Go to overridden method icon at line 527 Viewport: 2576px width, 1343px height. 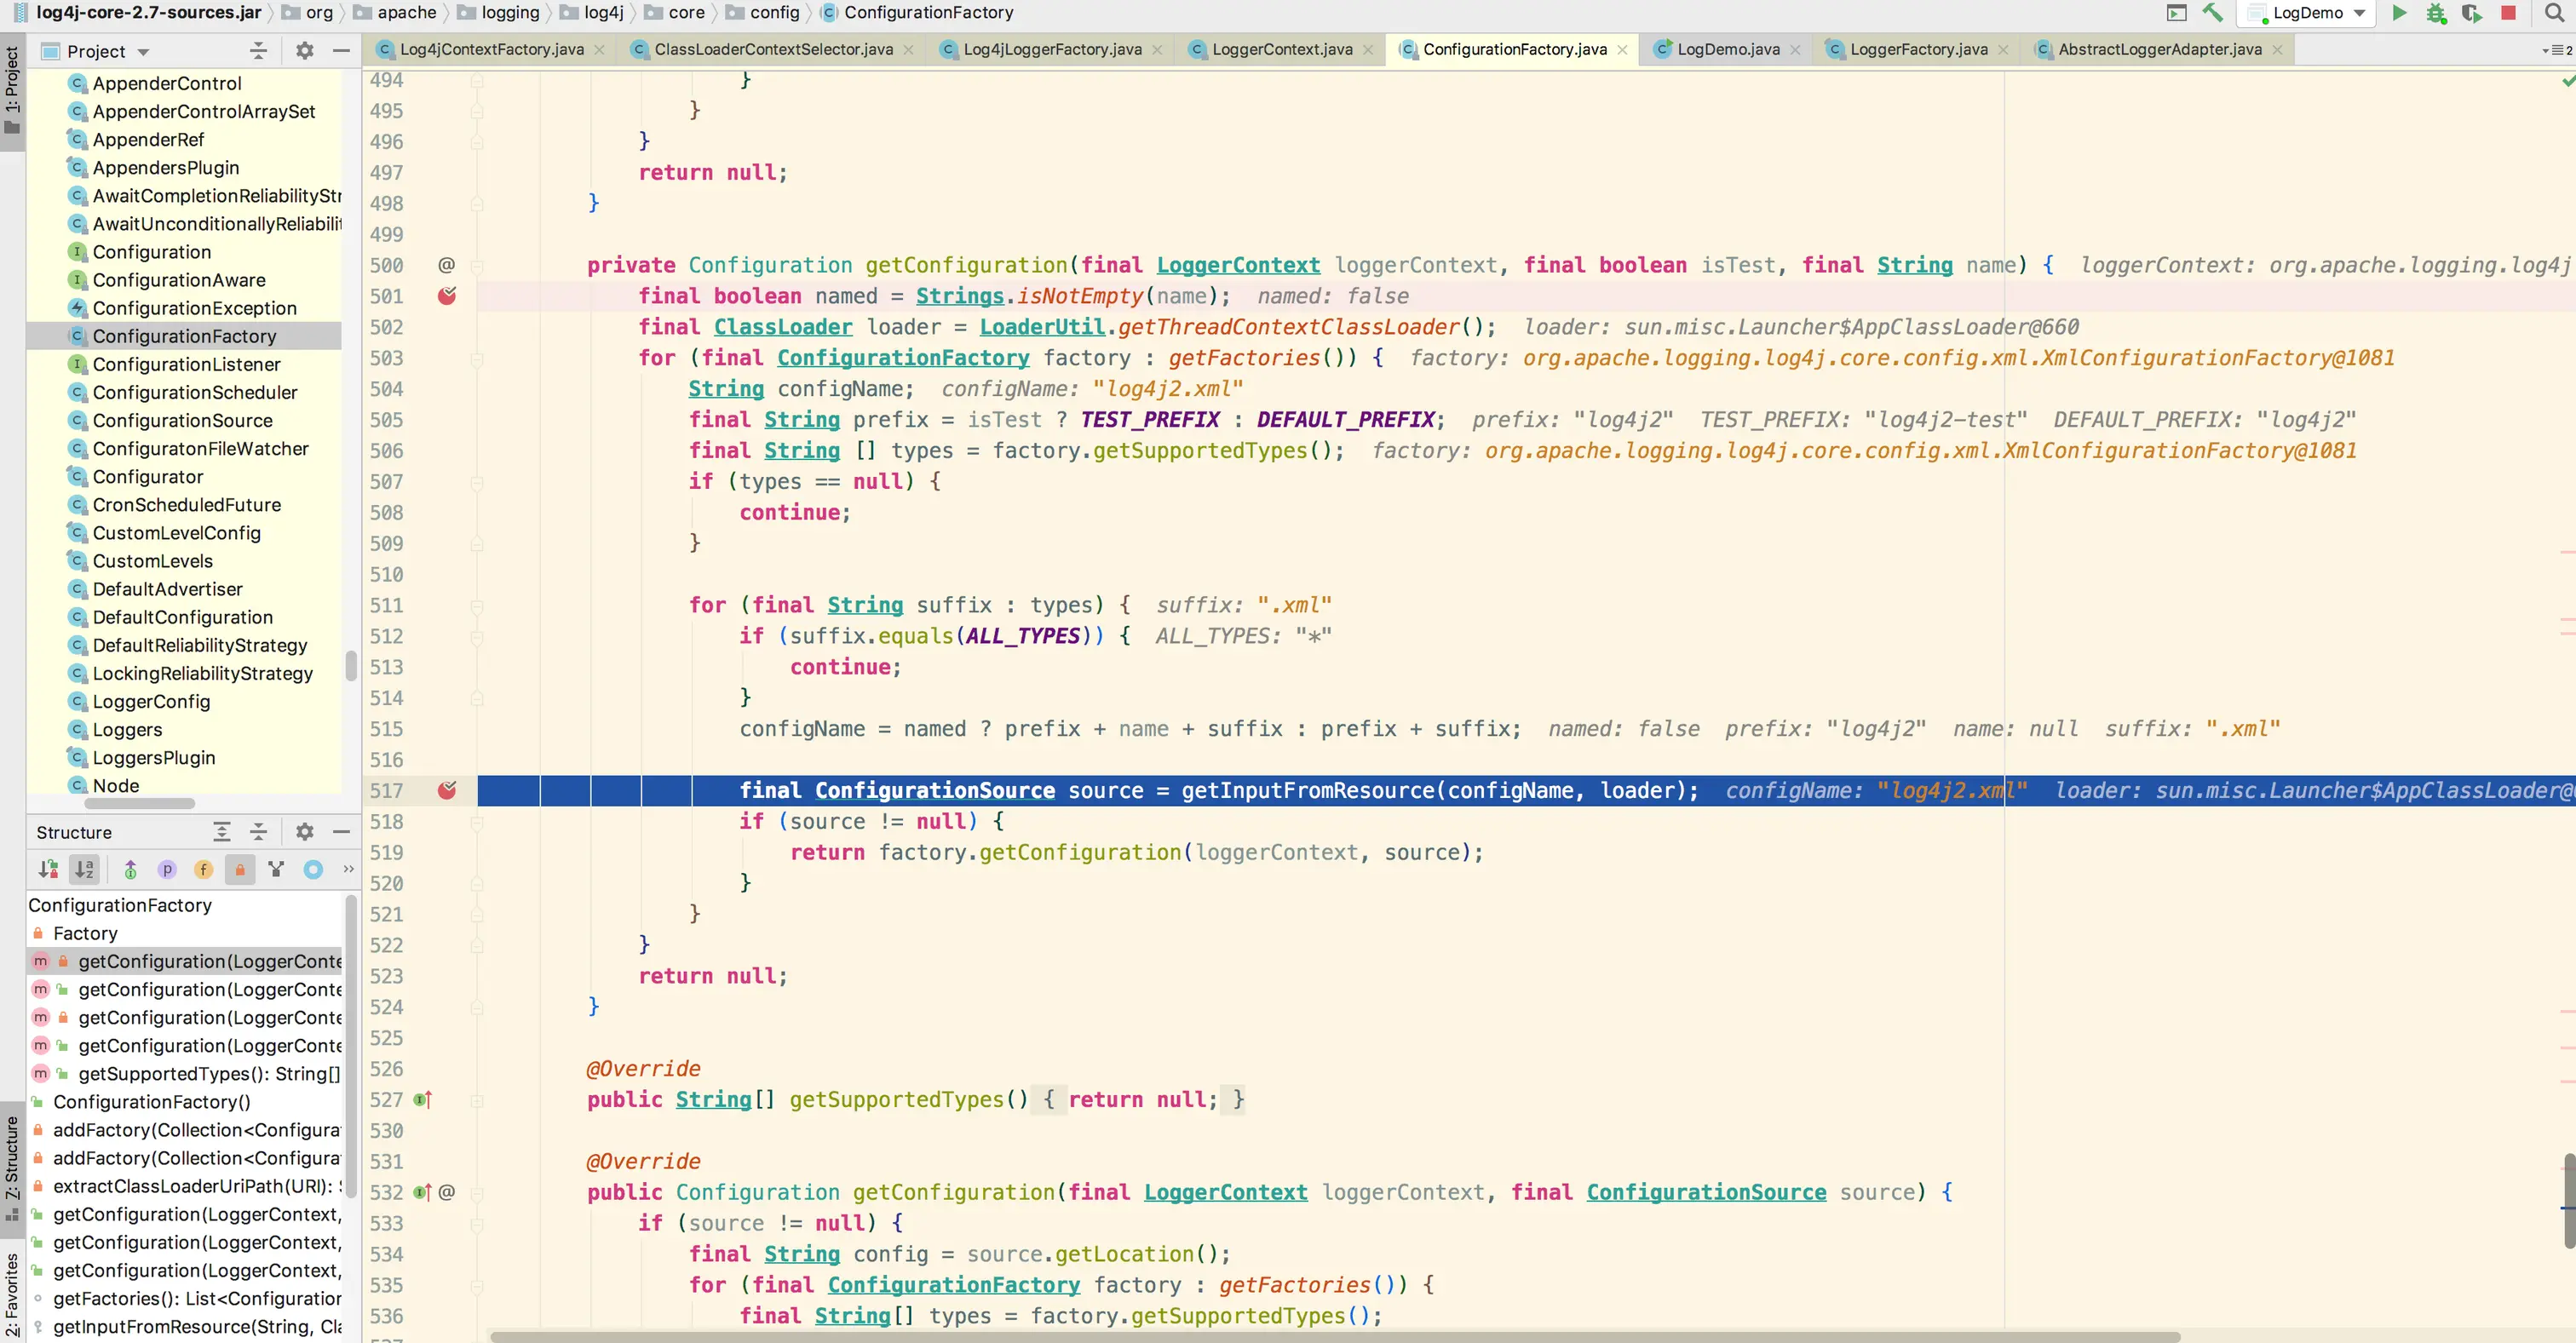click(422, 1100)
